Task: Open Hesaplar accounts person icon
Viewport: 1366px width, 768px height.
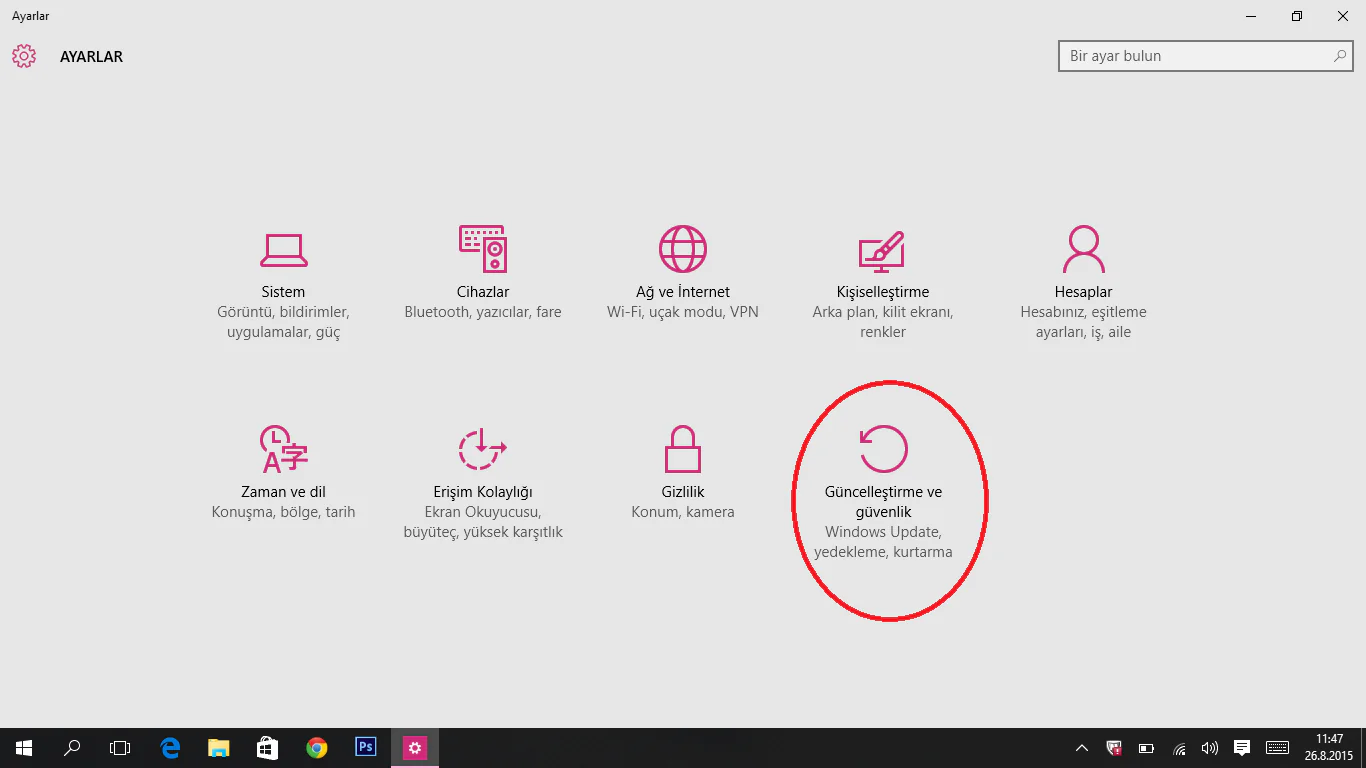Action: [1083, 249]
